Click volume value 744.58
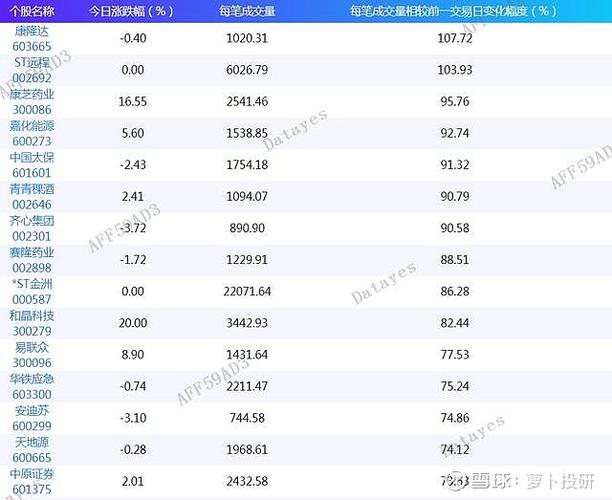The height and width of the screenshot is (500, 612). point(247,418)
